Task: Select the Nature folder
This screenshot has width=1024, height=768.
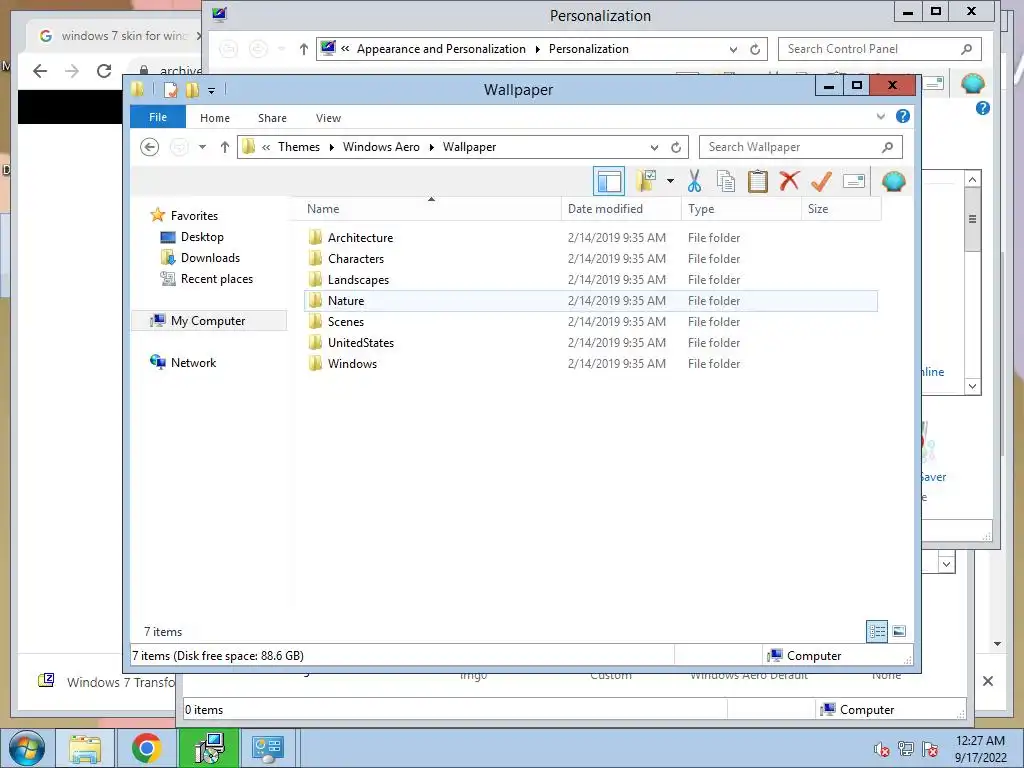Action: 591,300
